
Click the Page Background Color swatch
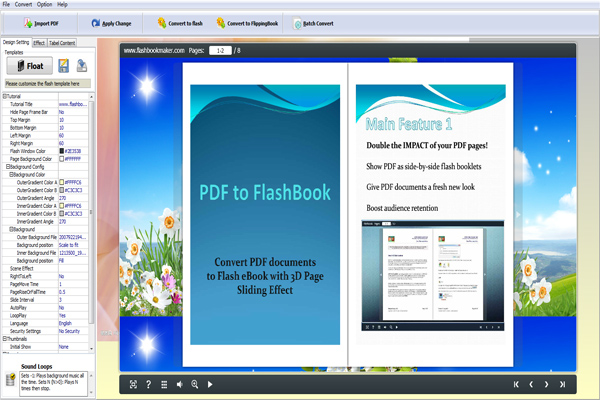[x=62, y=159]
